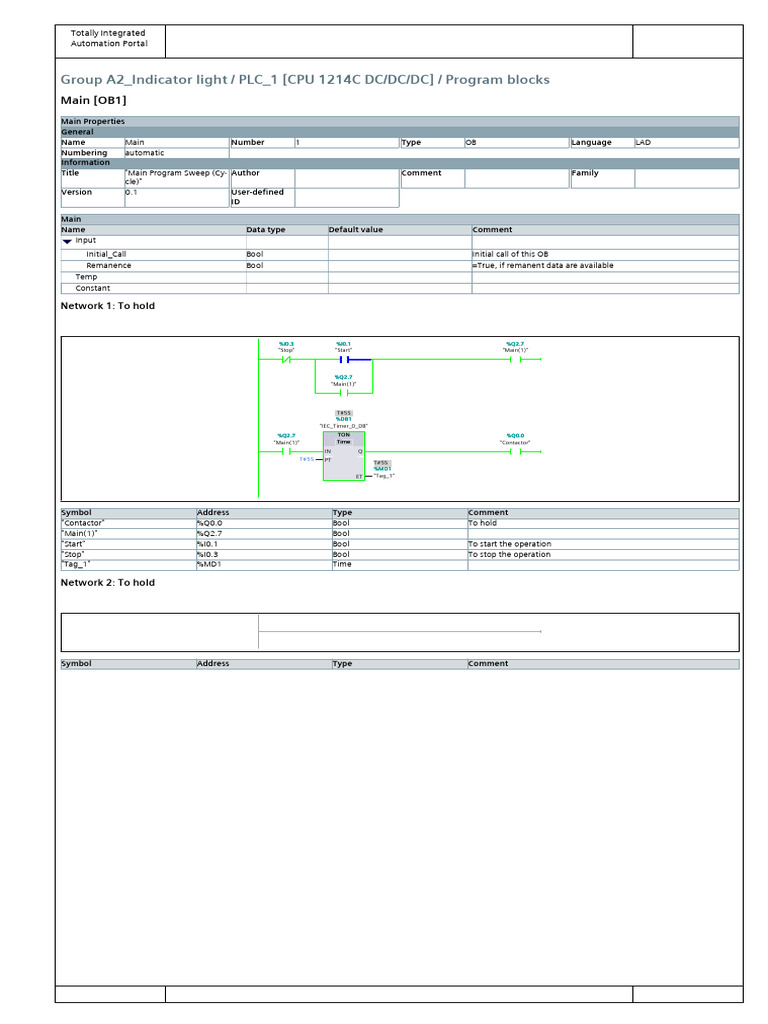
Task: Click the ET output tag "Tag_1"
Action: tap(384, 476)
